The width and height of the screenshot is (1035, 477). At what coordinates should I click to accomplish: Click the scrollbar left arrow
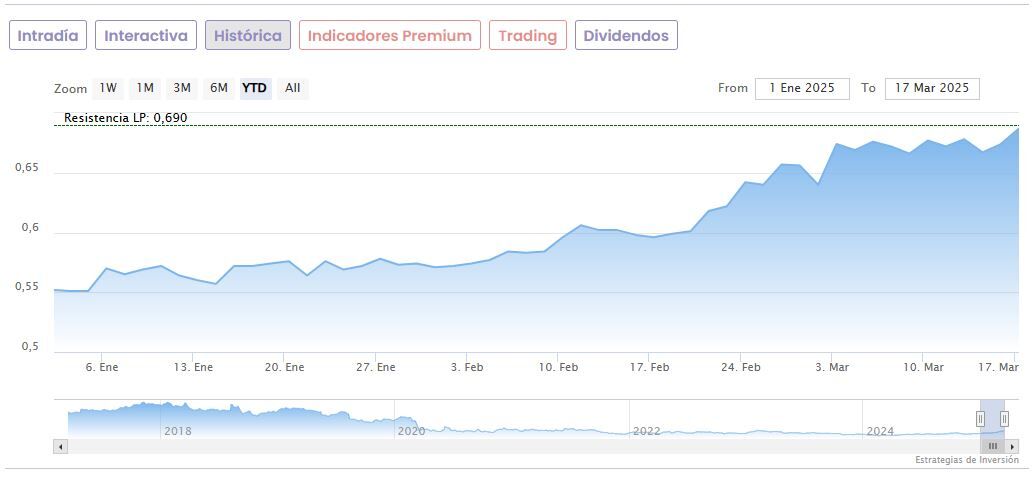[61, 446]
